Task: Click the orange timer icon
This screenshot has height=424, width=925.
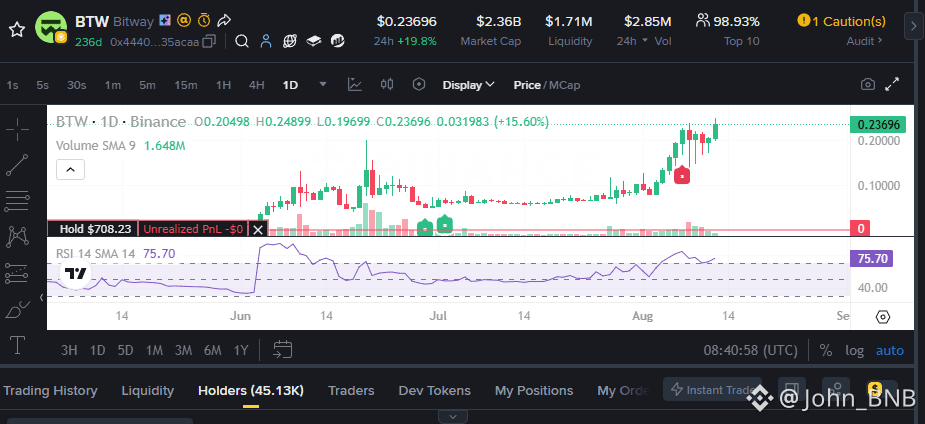Action: 204,21
